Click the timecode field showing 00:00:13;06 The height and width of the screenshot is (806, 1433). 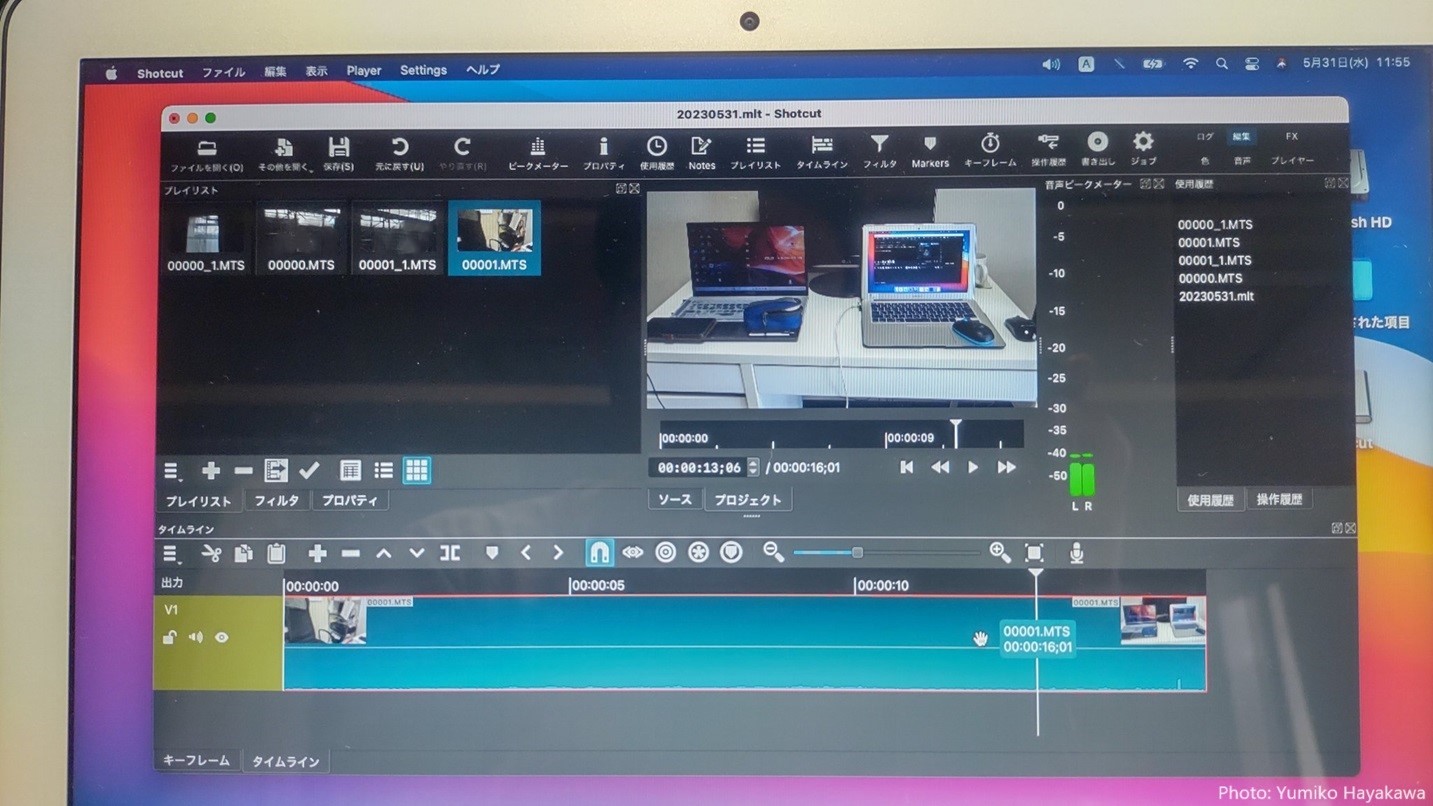point(698,467)
